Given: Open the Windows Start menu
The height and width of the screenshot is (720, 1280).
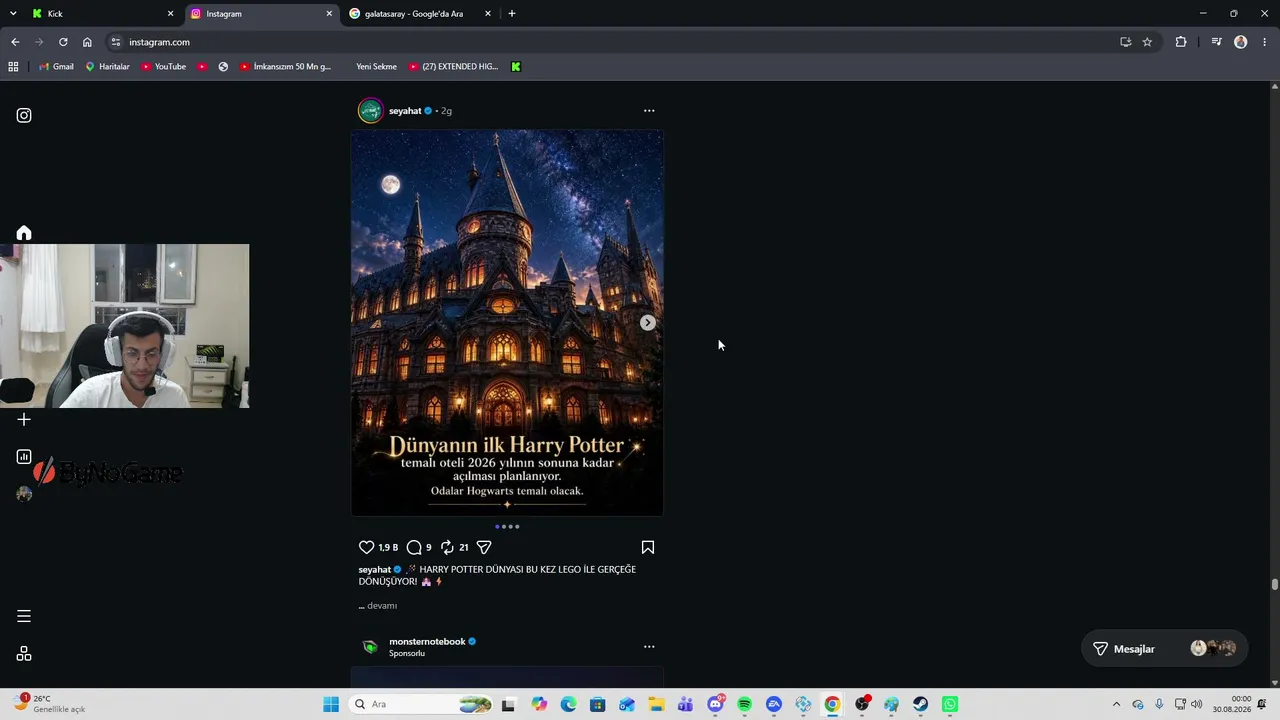Looking at the screenshot, I should 331,704.
